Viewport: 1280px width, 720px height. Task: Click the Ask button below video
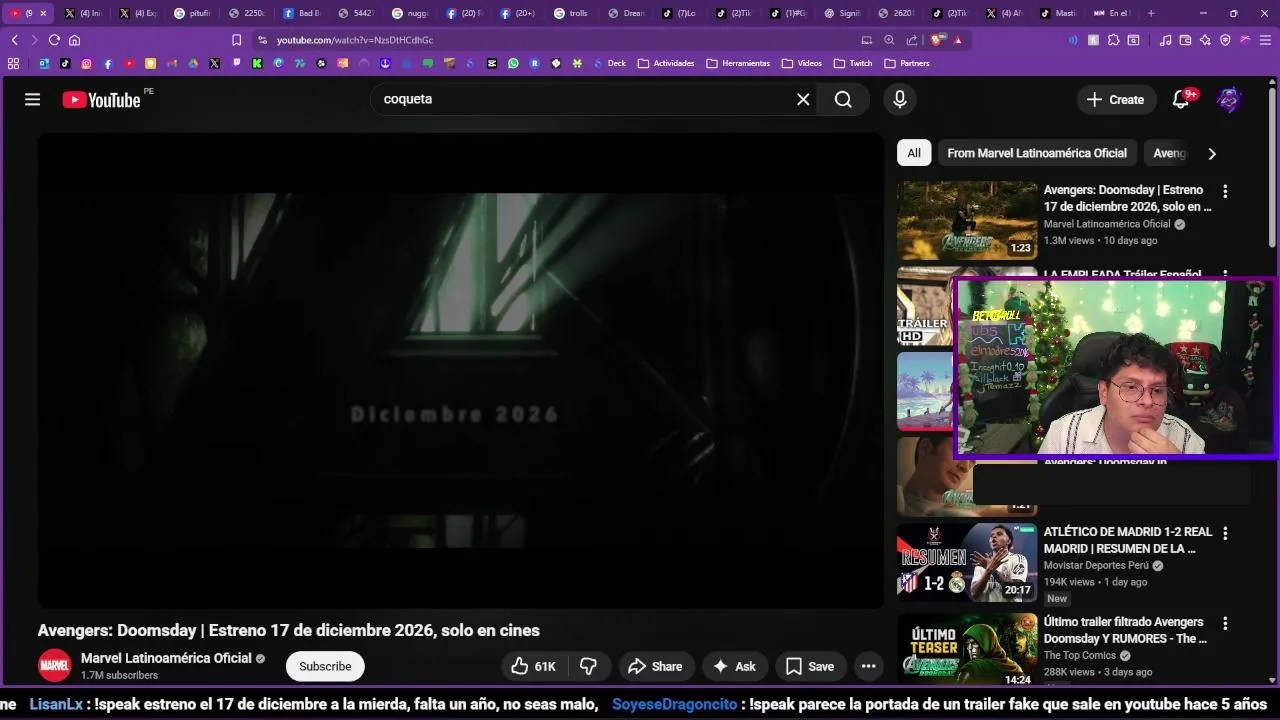pyautogui.click(x=734, y=666)
